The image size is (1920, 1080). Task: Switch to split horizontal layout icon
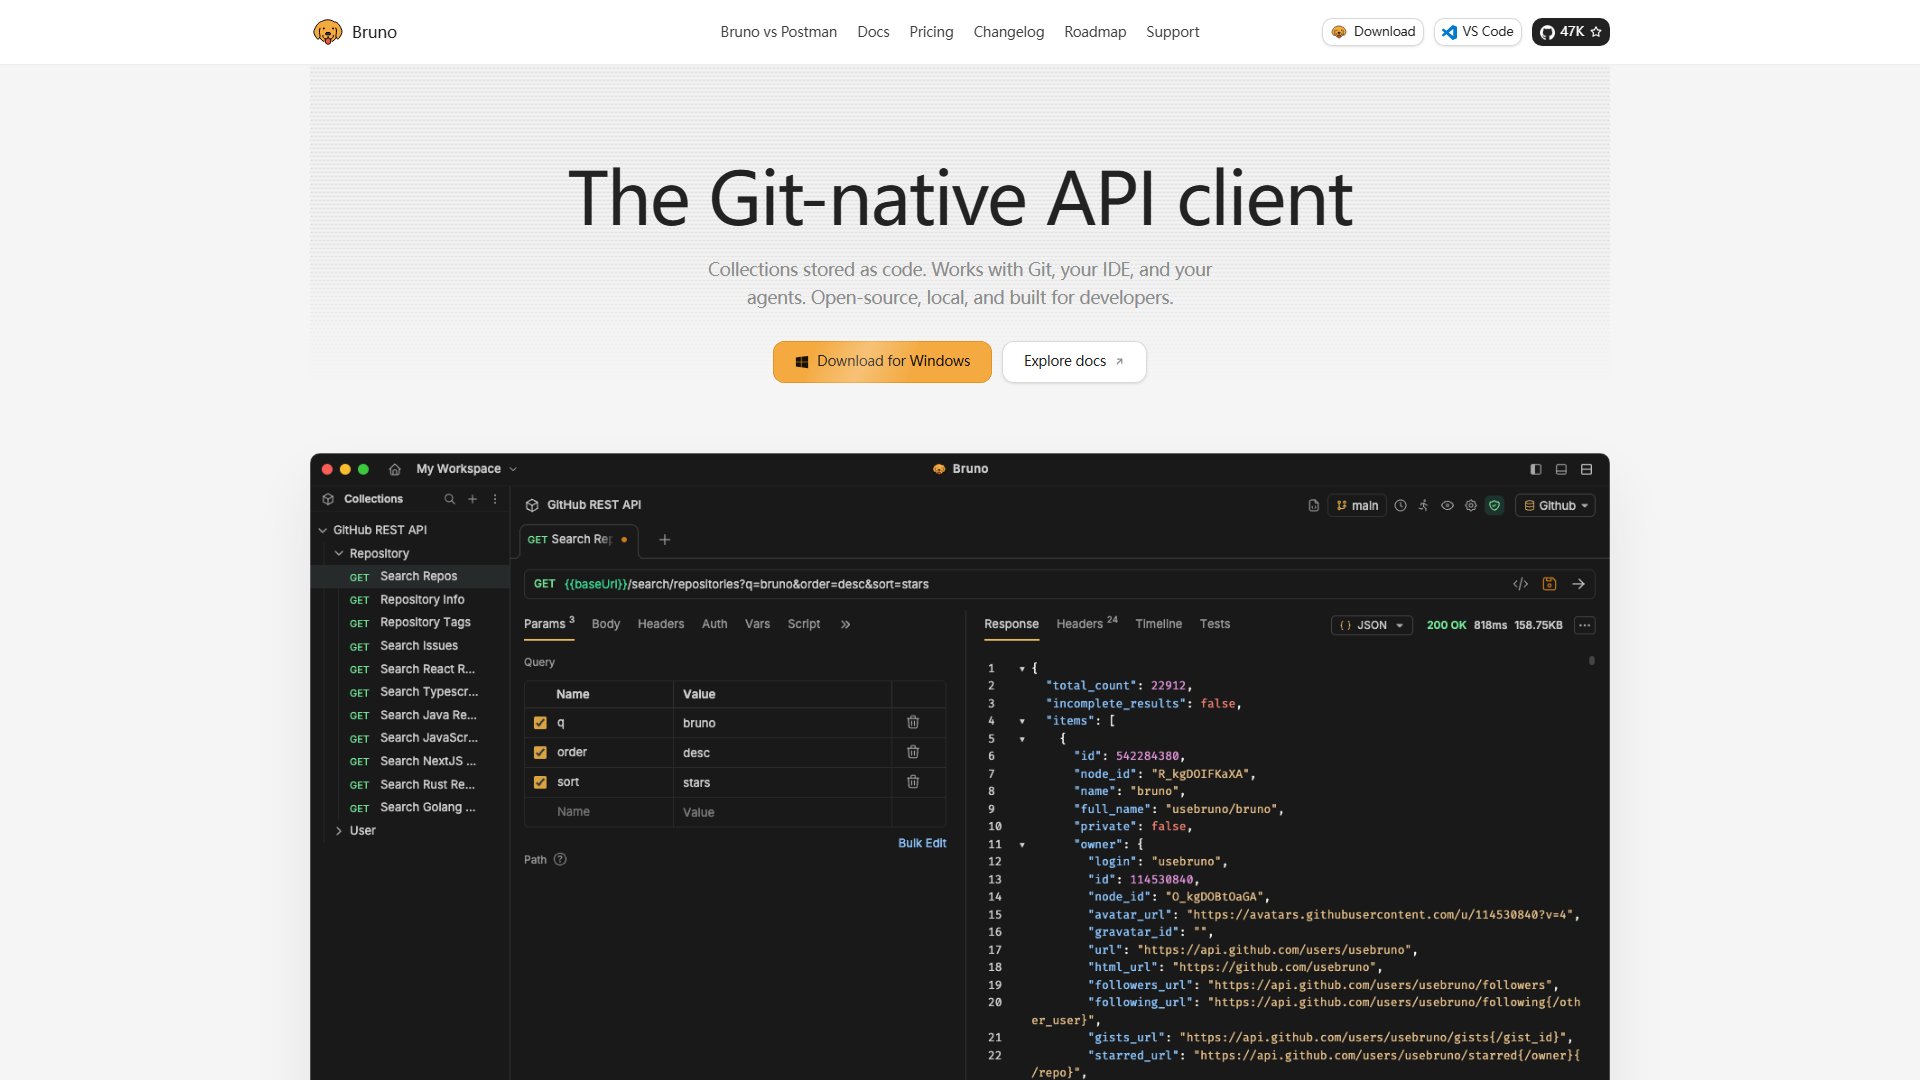1586,469
